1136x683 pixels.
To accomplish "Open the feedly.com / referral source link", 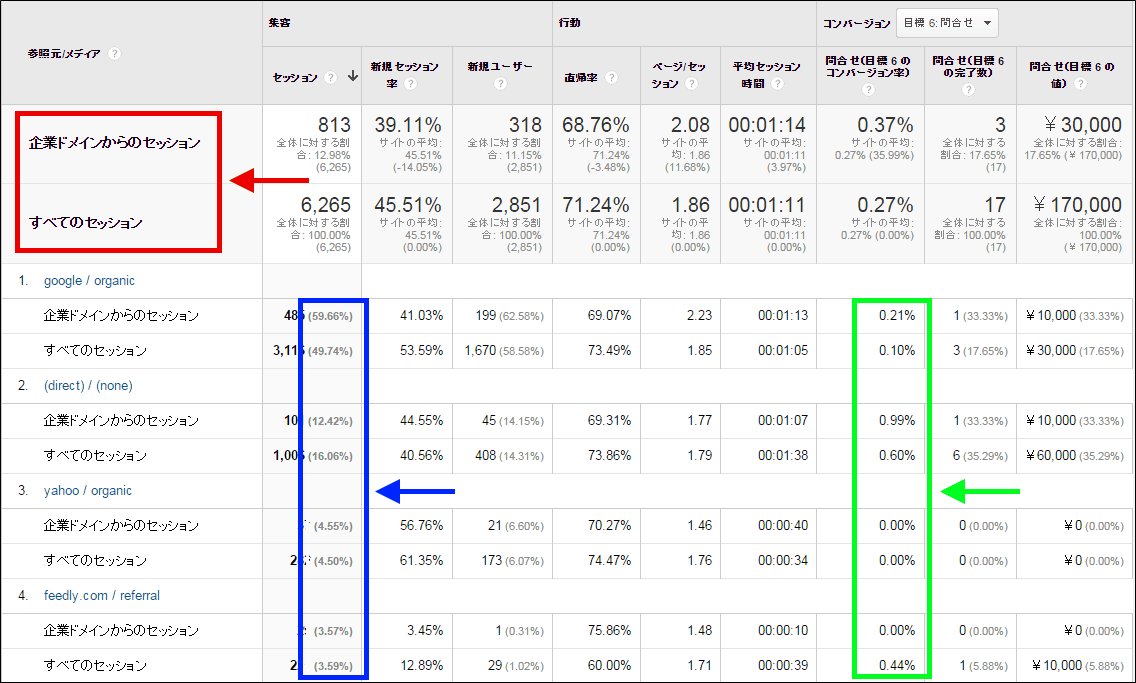I will 101,596.
